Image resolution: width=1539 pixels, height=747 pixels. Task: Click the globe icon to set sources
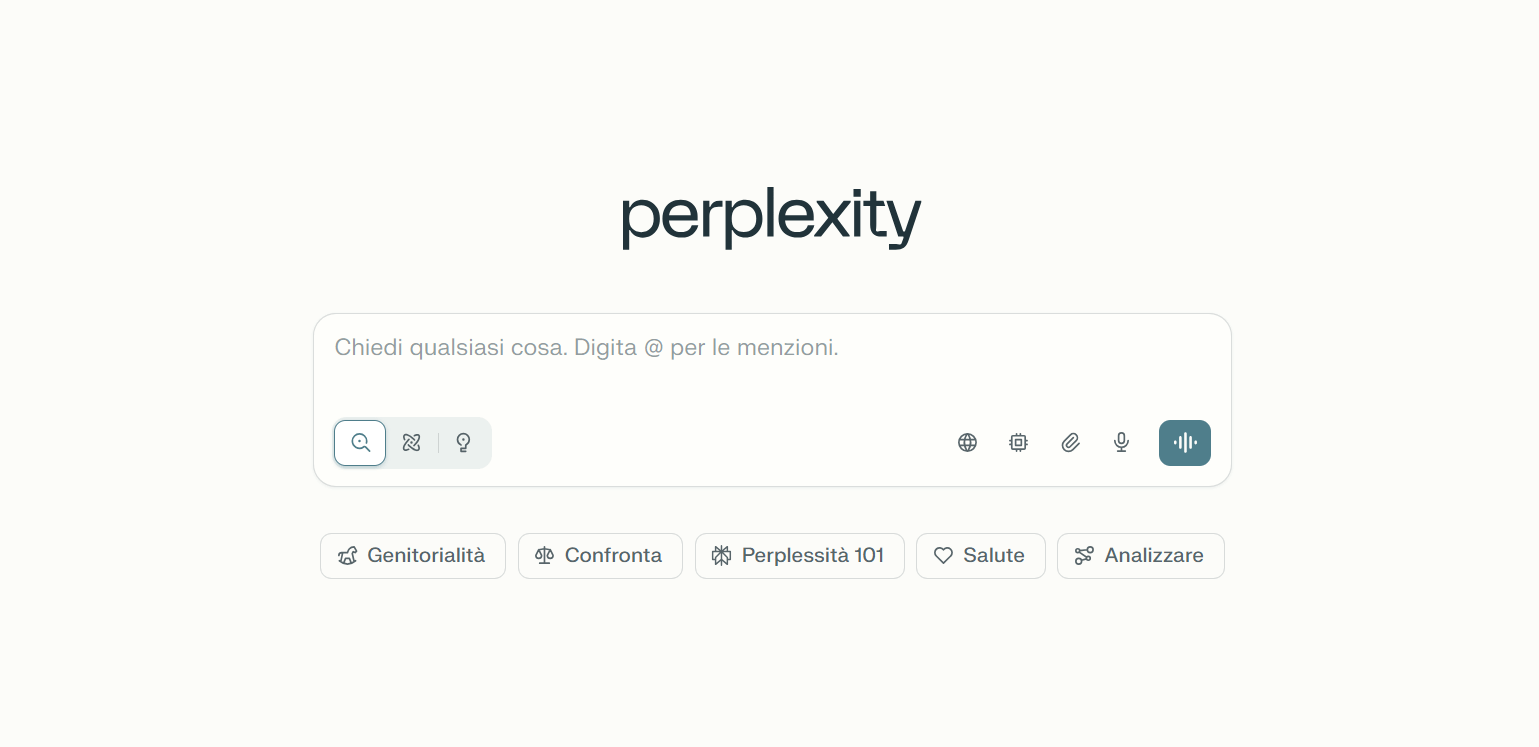tap(967, 442)
